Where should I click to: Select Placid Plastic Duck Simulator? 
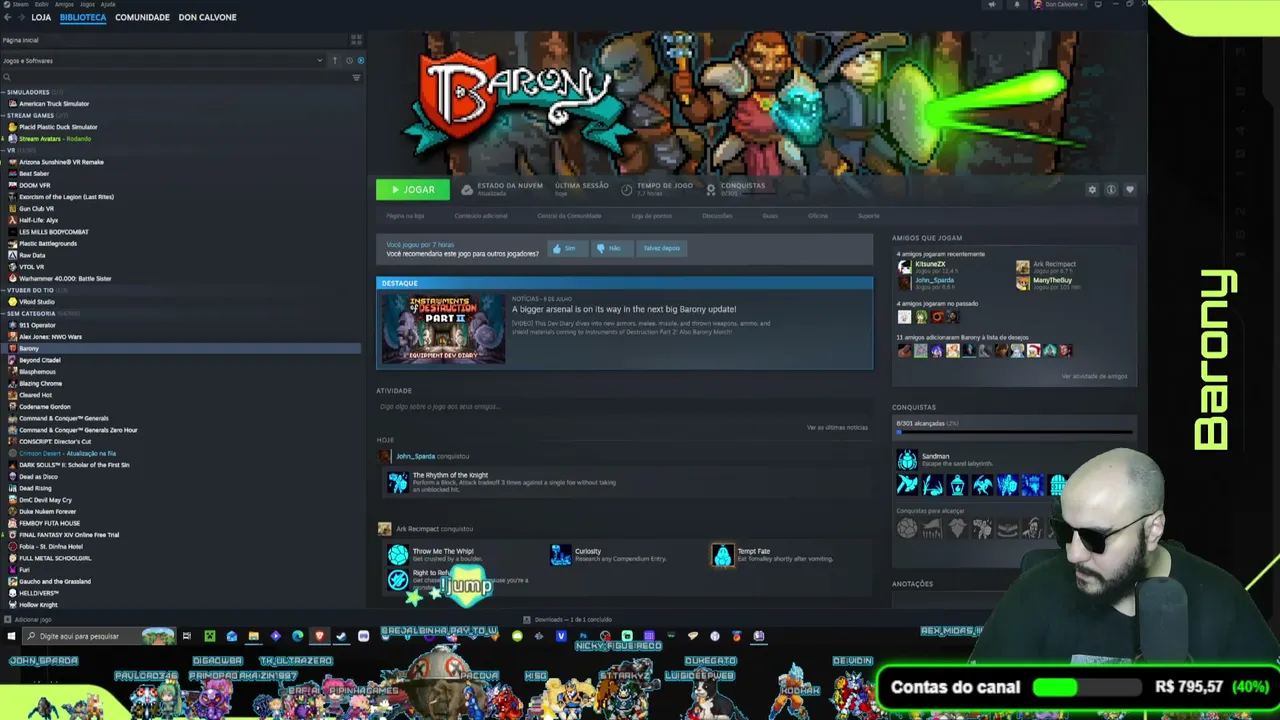click(58, 127)
